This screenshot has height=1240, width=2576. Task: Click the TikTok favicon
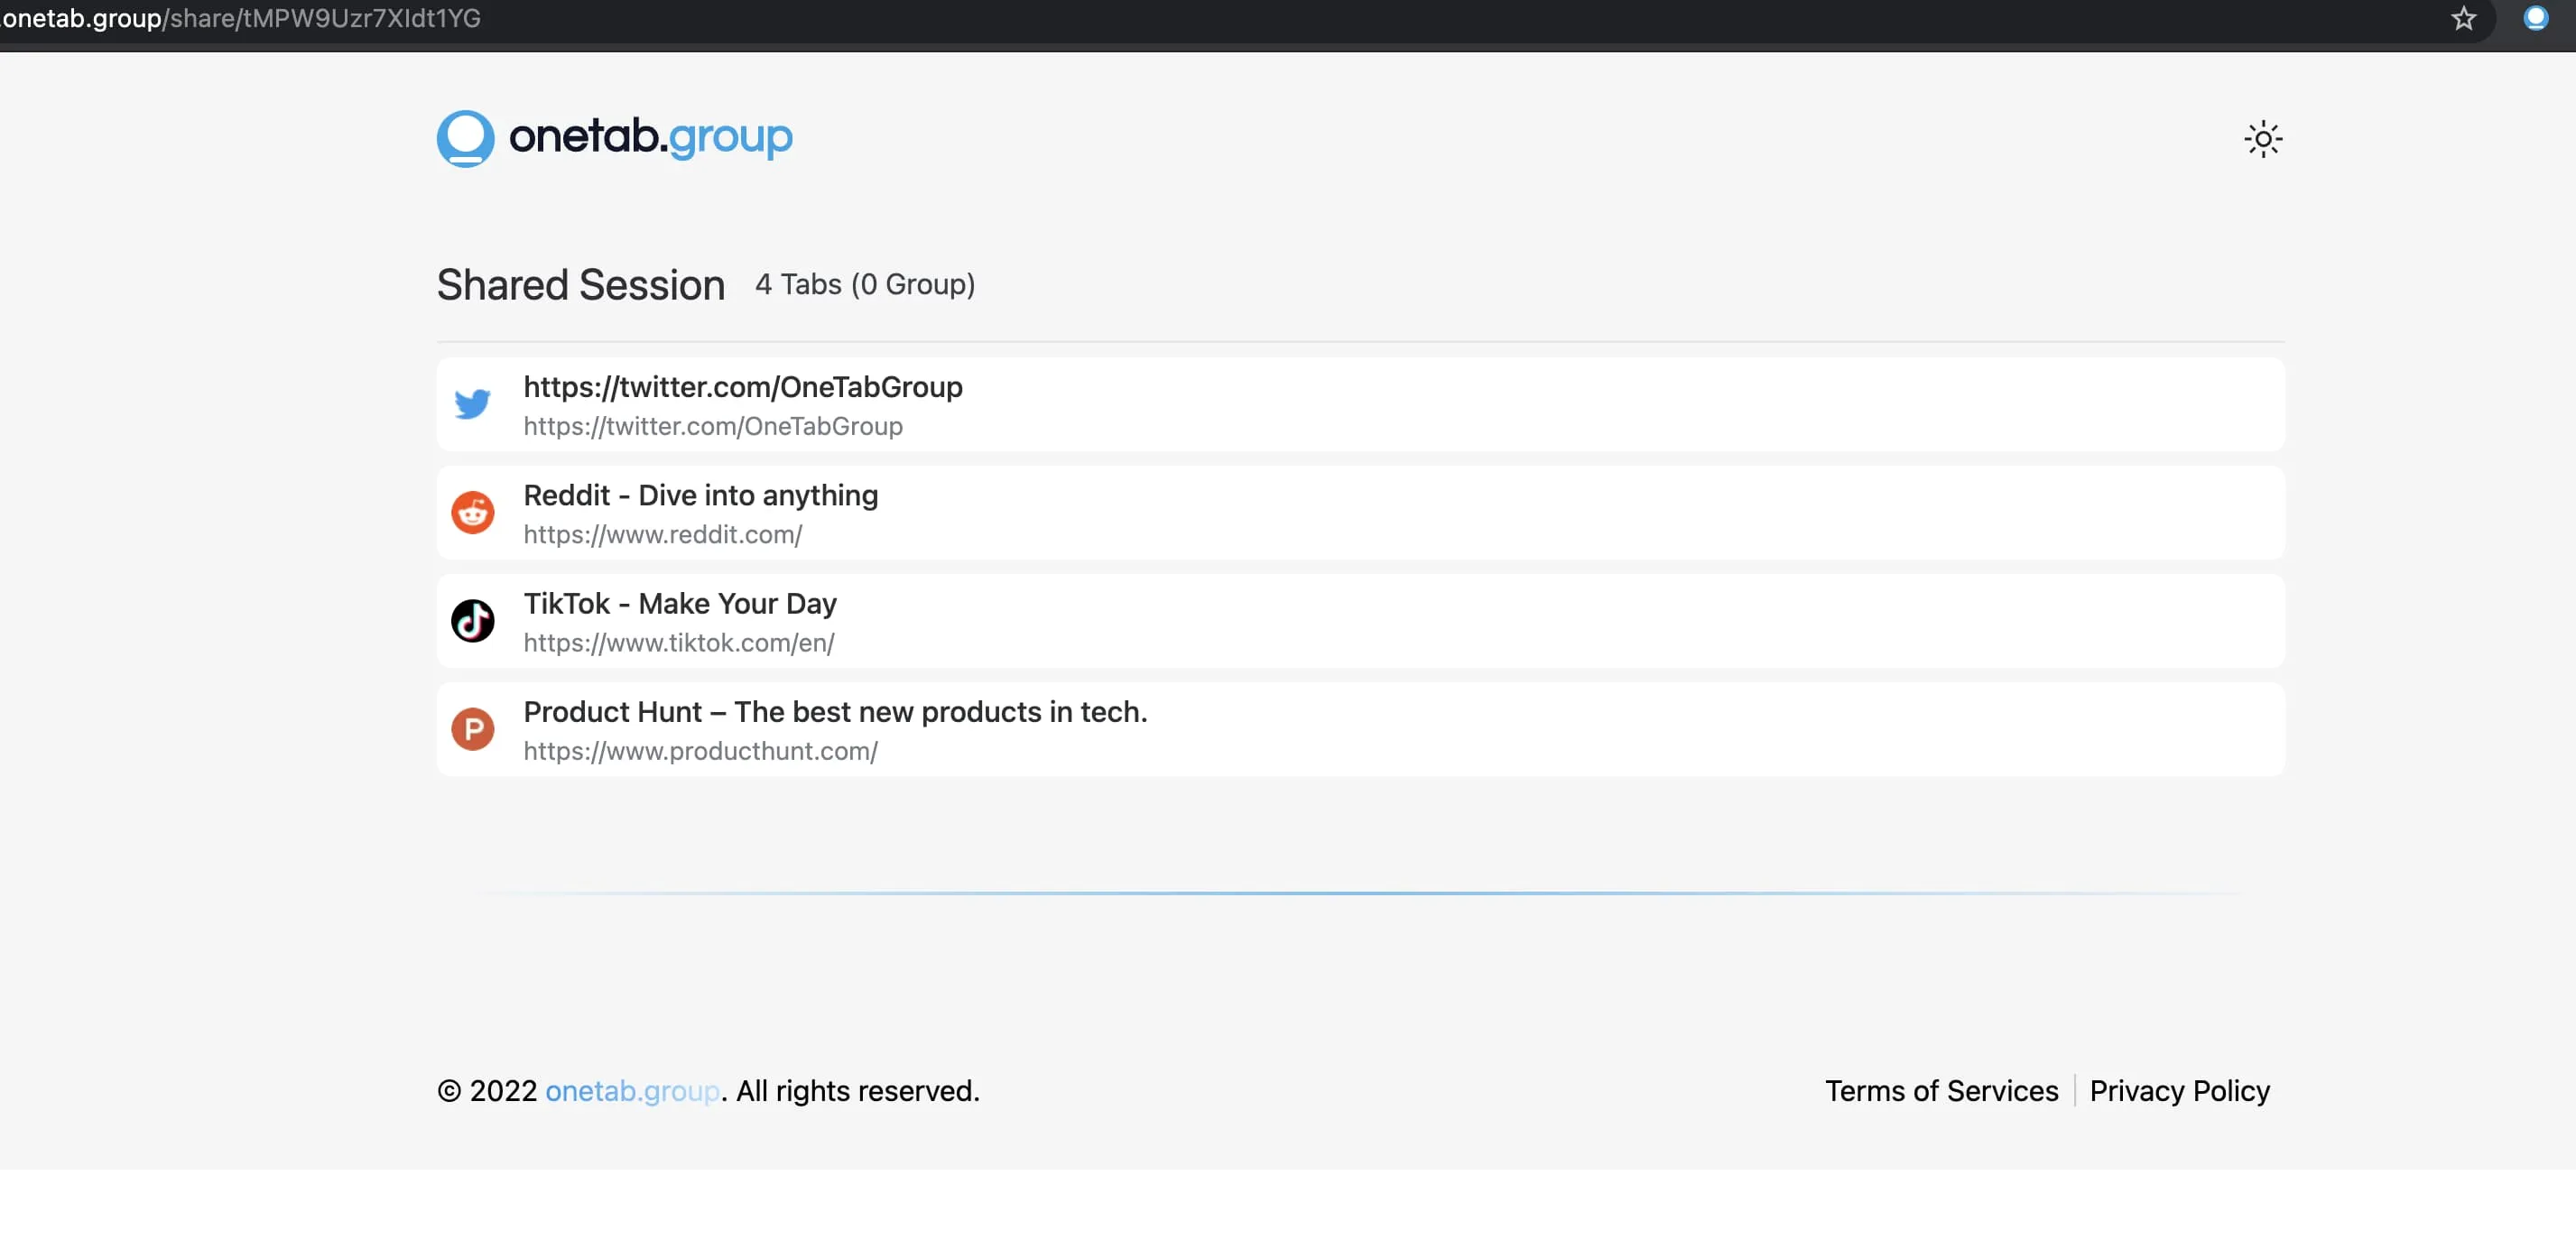coord(472,620)
